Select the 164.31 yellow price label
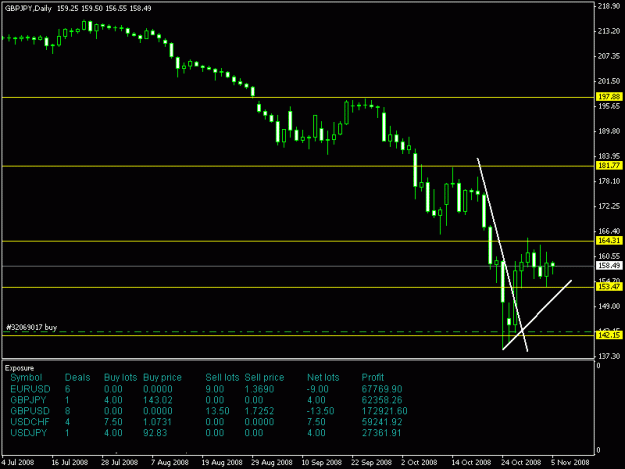This screenshot has width=625, height=469. [609, 240]
